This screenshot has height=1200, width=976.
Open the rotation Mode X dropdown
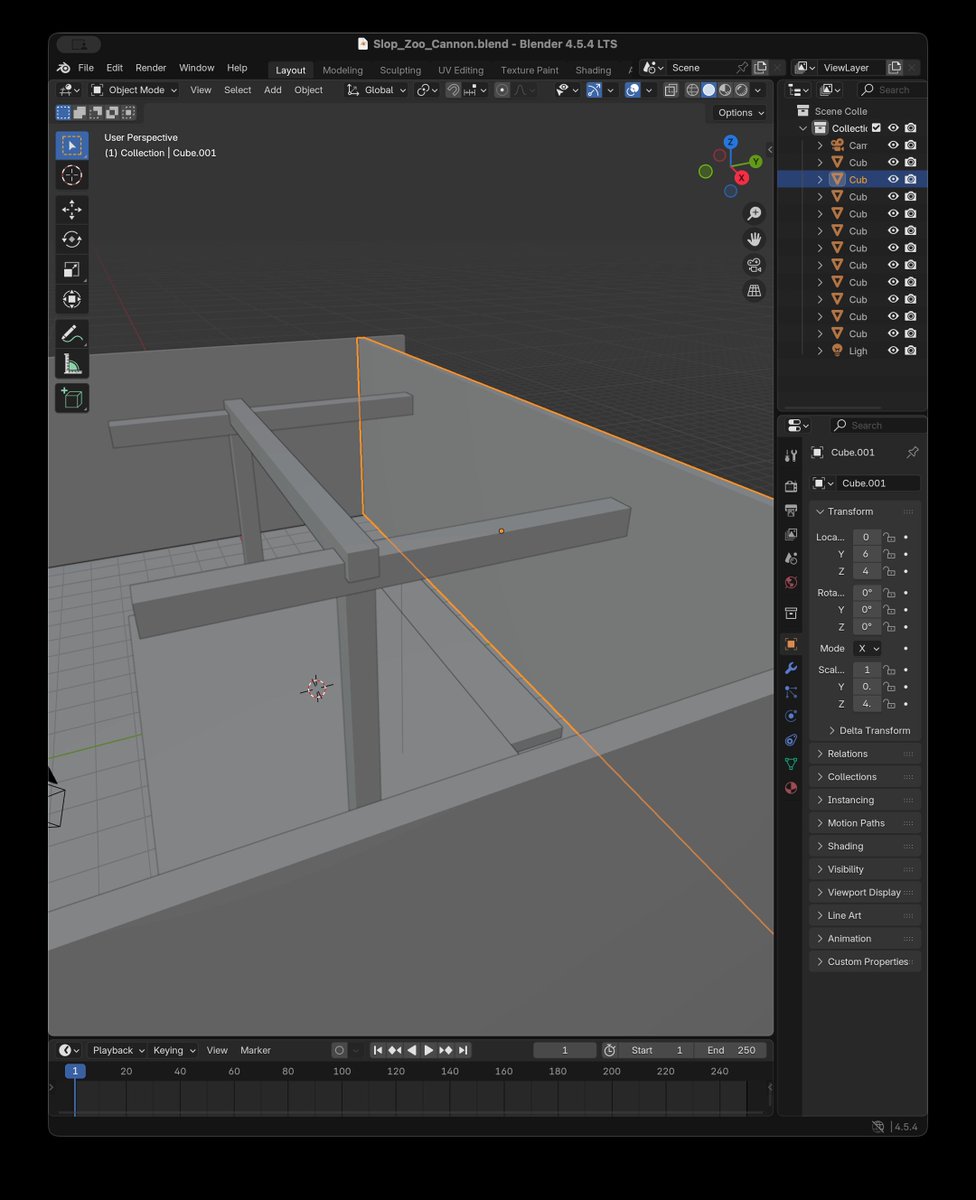tap(868, 648)
